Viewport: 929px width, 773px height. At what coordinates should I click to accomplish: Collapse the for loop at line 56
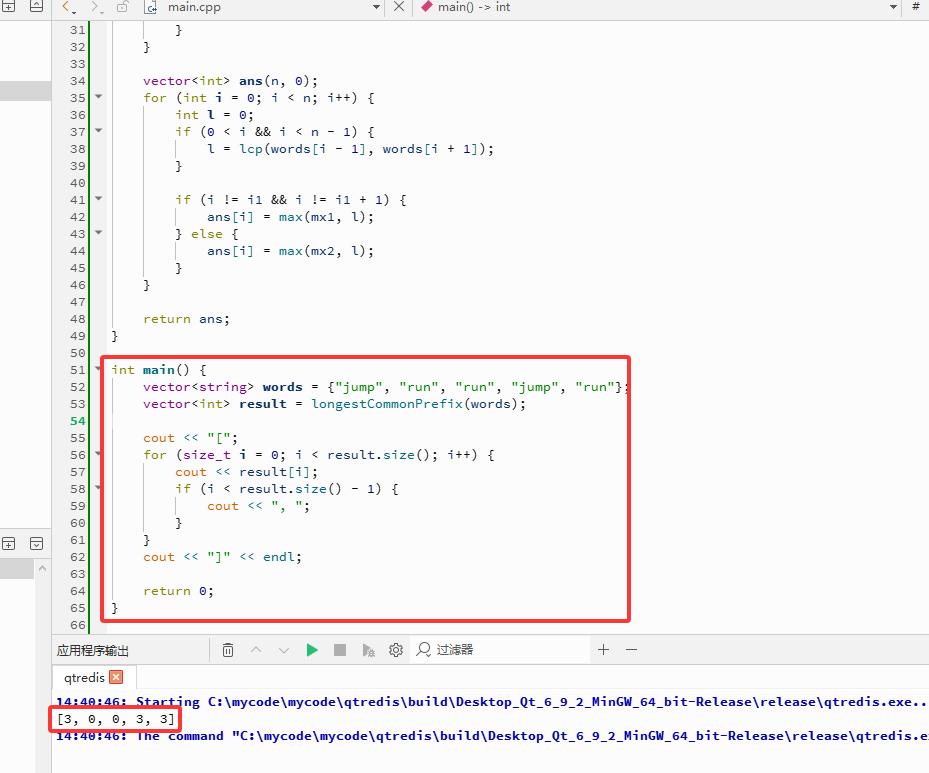coord(99,454)
